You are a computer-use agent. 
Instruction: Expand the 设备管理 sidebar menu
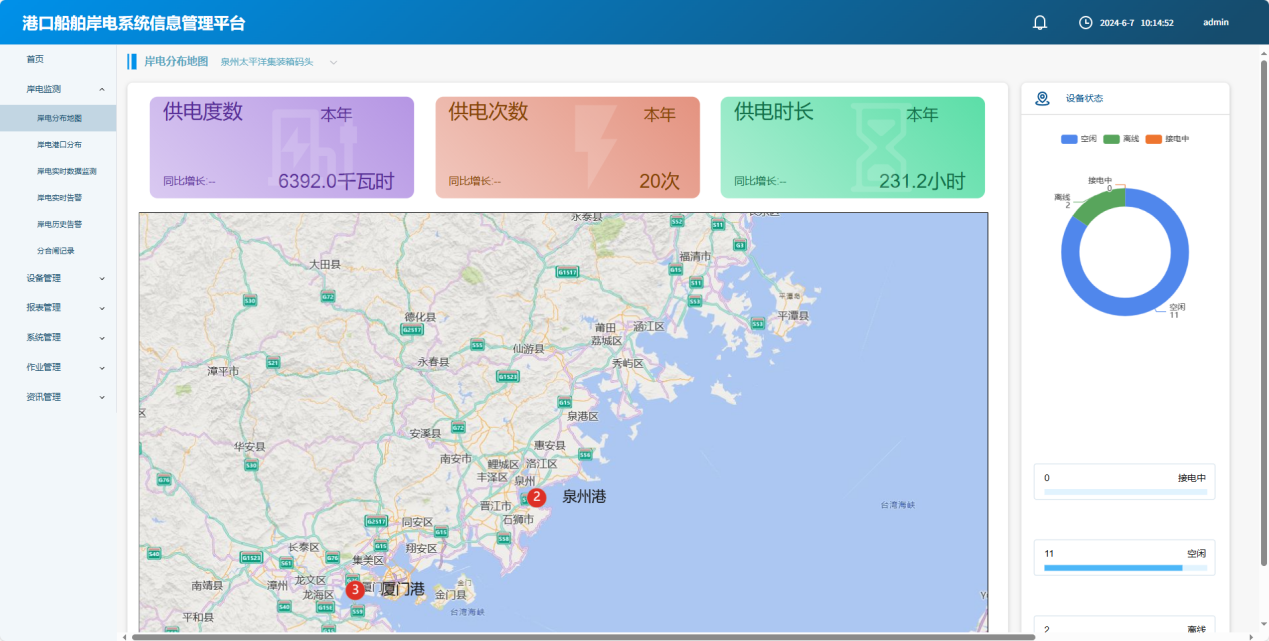coord(65,278)
